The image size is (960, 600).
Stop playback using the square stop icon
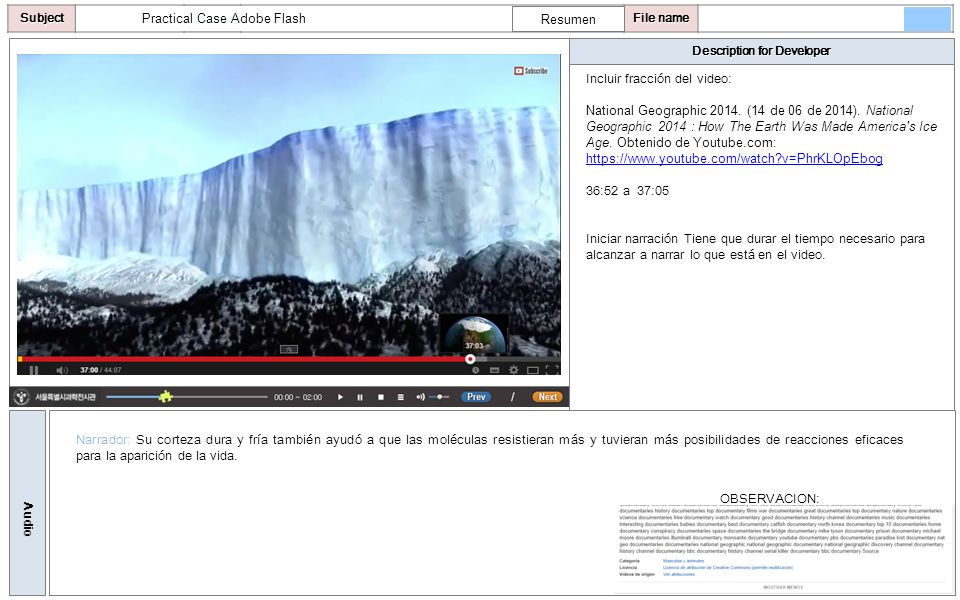coord(381,397)
